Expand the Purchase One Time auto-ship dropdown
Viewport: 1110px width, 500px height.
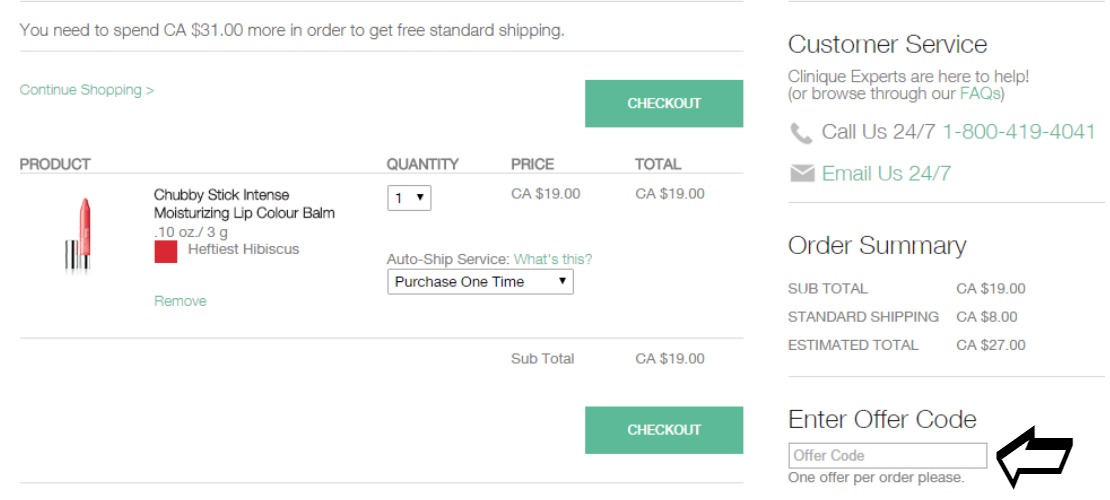point(480,282)
